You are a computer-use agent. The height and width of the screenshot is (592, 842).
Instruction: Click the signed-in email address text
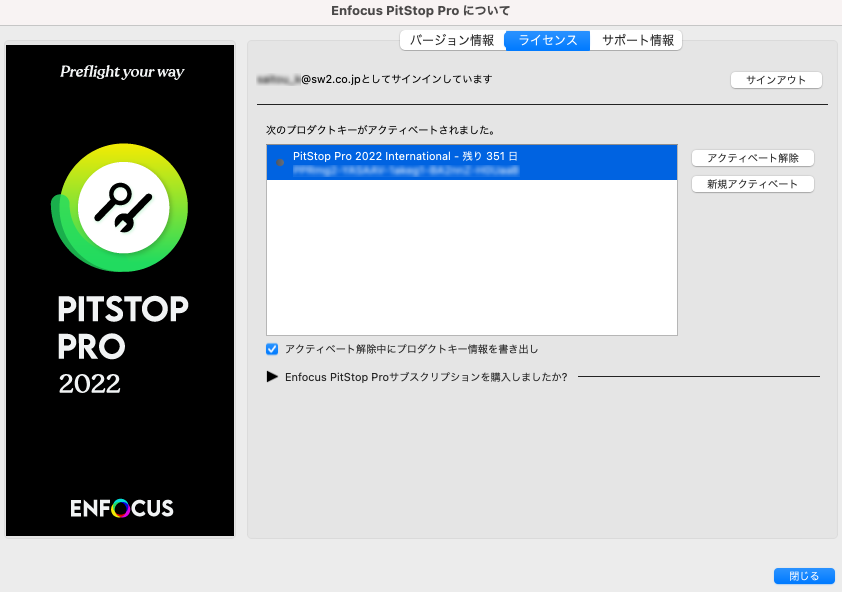[309, 80]
